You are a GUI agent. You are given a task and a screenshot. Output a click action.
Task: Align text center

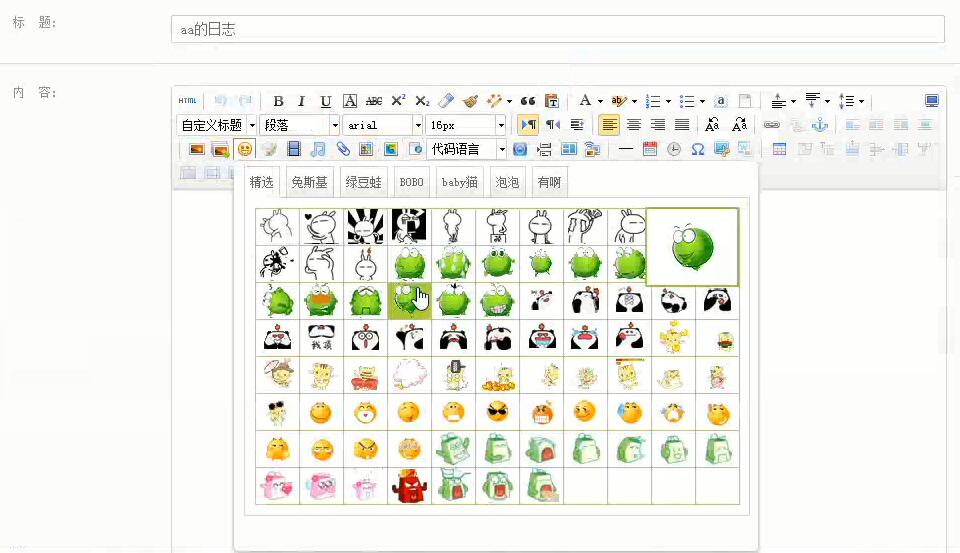(x=634, y=125)
